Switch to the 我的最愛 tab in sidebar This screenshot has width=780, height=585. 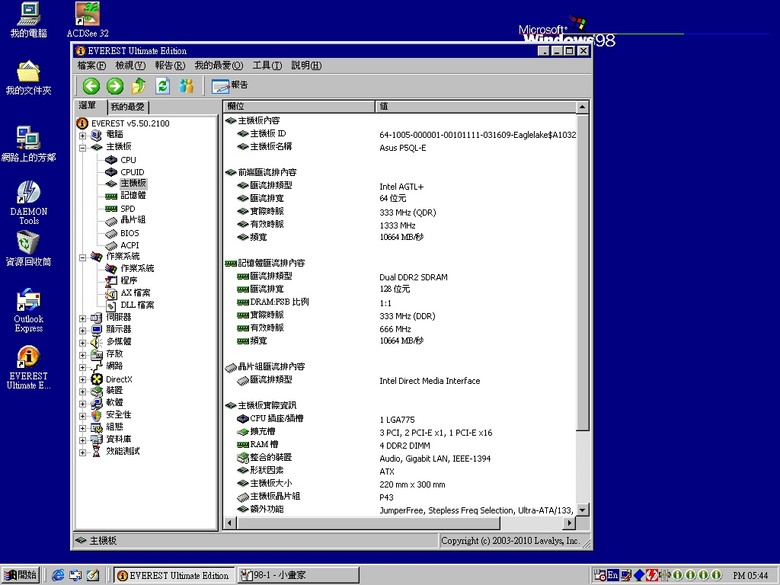click(x=128, y=107)
